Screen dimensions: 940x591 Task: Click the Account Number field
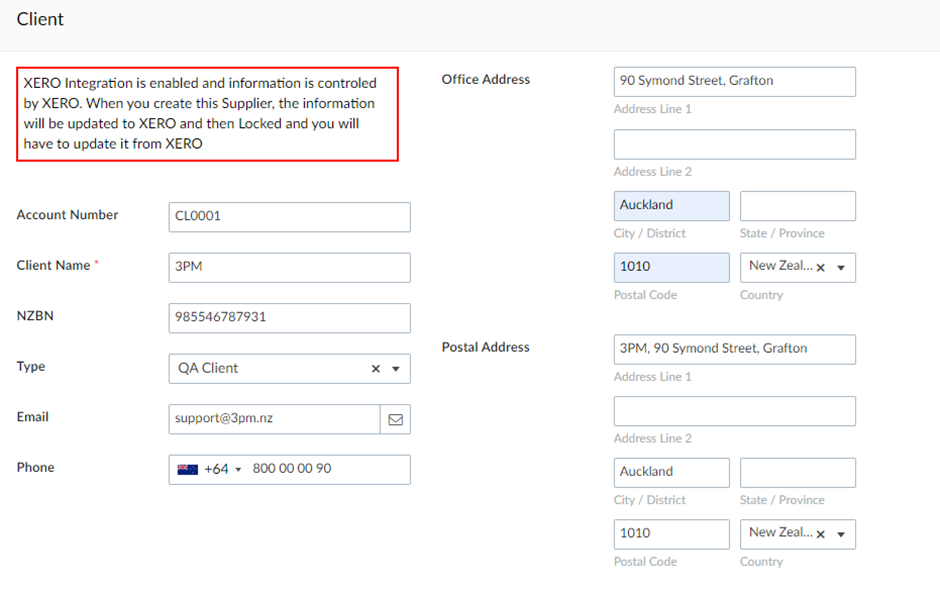pyautogui.click(x=290, y=217)
